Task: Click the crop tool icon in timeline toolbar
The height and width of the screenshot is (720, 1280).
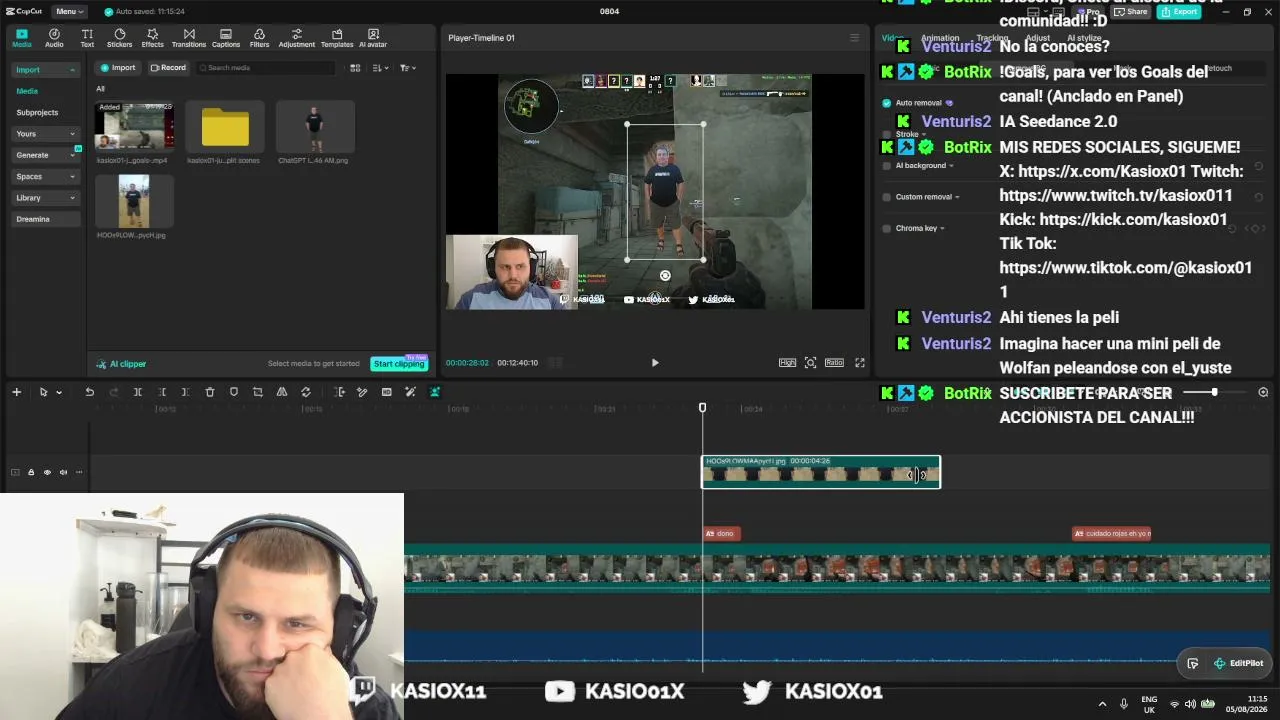Action: point(258,392)
